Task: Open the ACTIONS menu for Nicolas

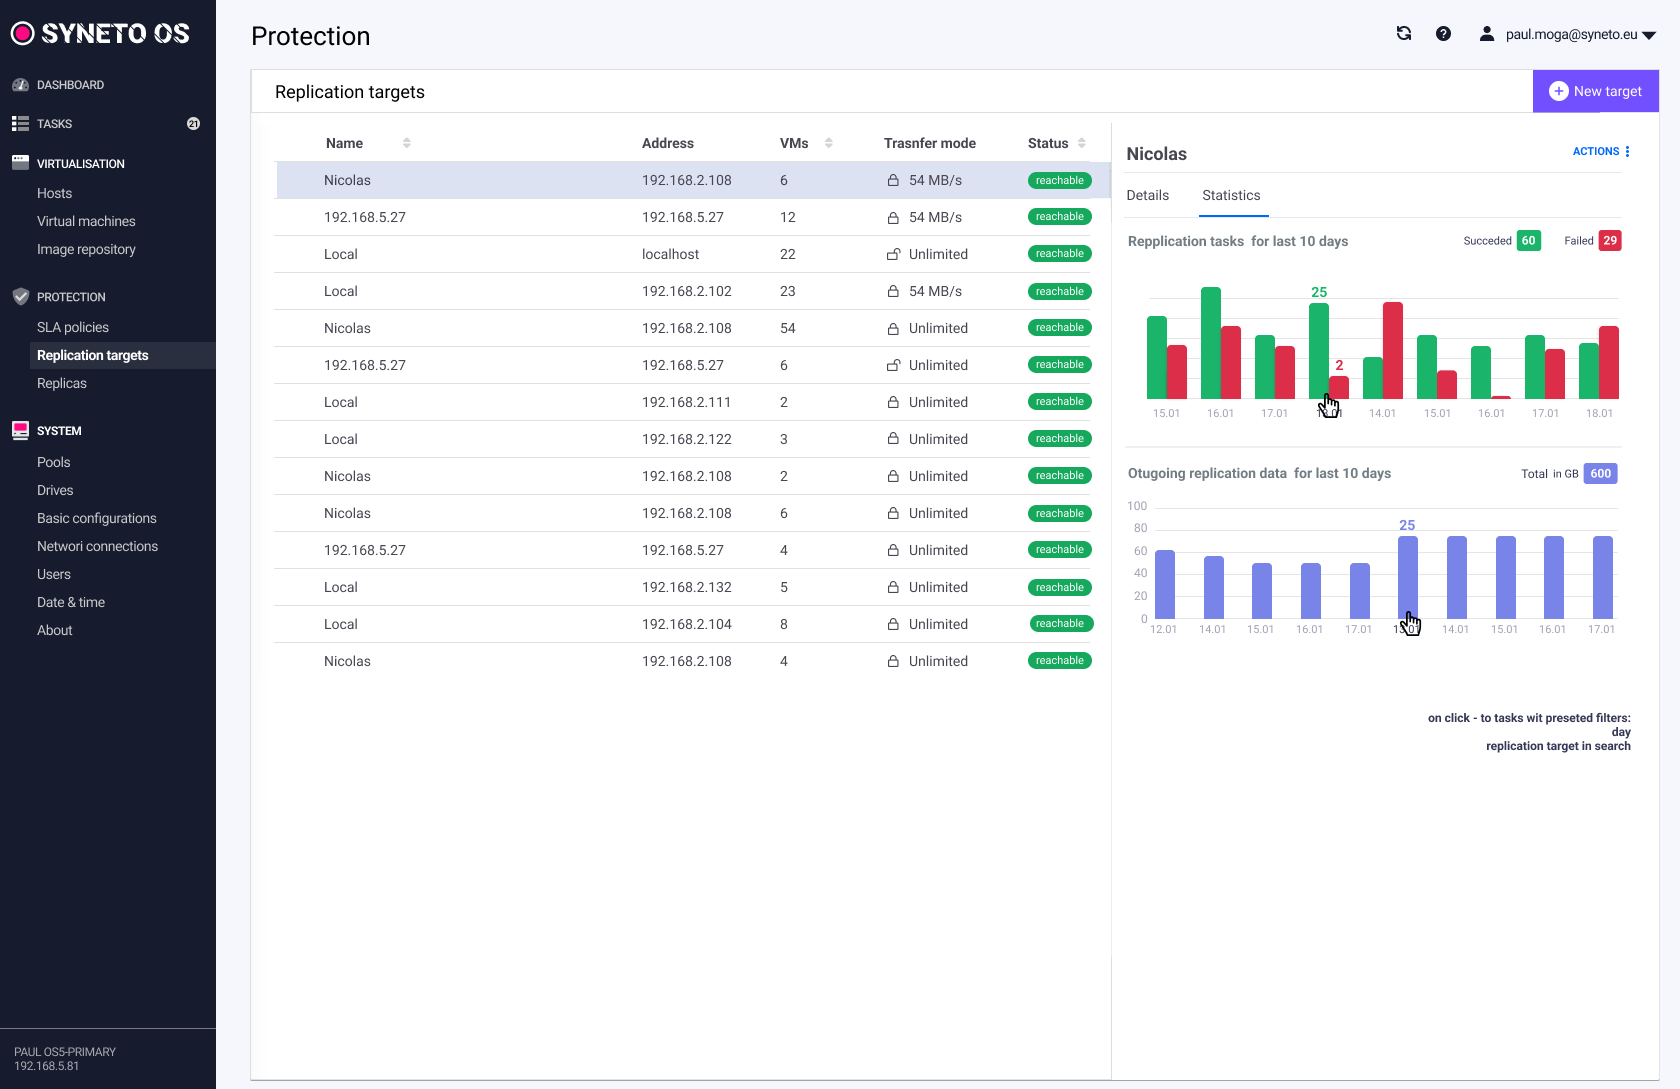Action: [1601, 152]
